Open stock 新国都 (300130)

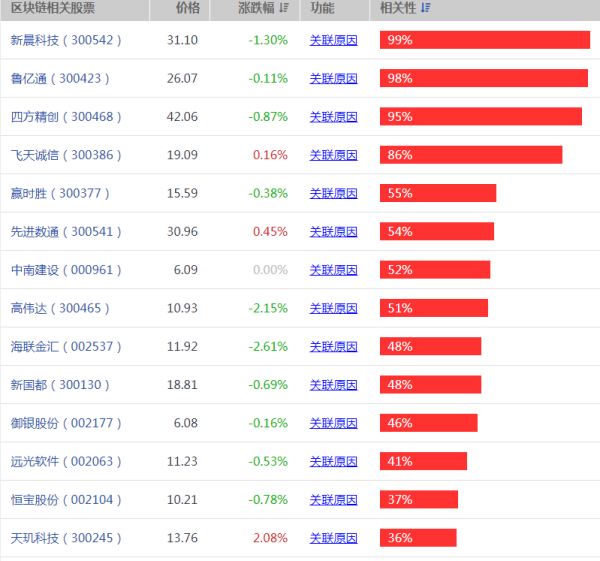(x=60, y=385)
